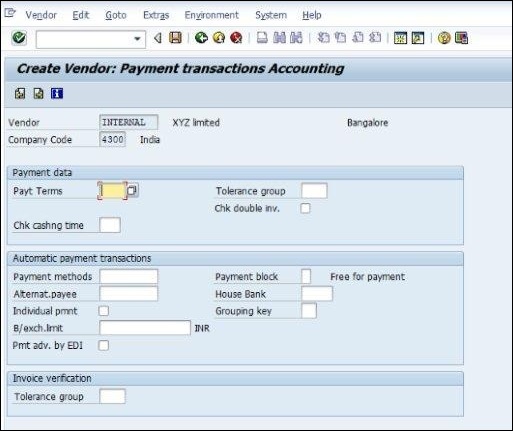Viewport: 513px width, 431px height.
Task: Click the Payment data Tolerance group field
Action: pos(314,191)
